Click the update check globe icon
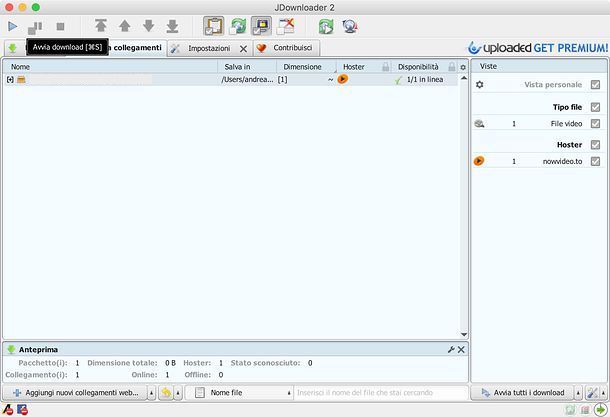 pos(350,26)
